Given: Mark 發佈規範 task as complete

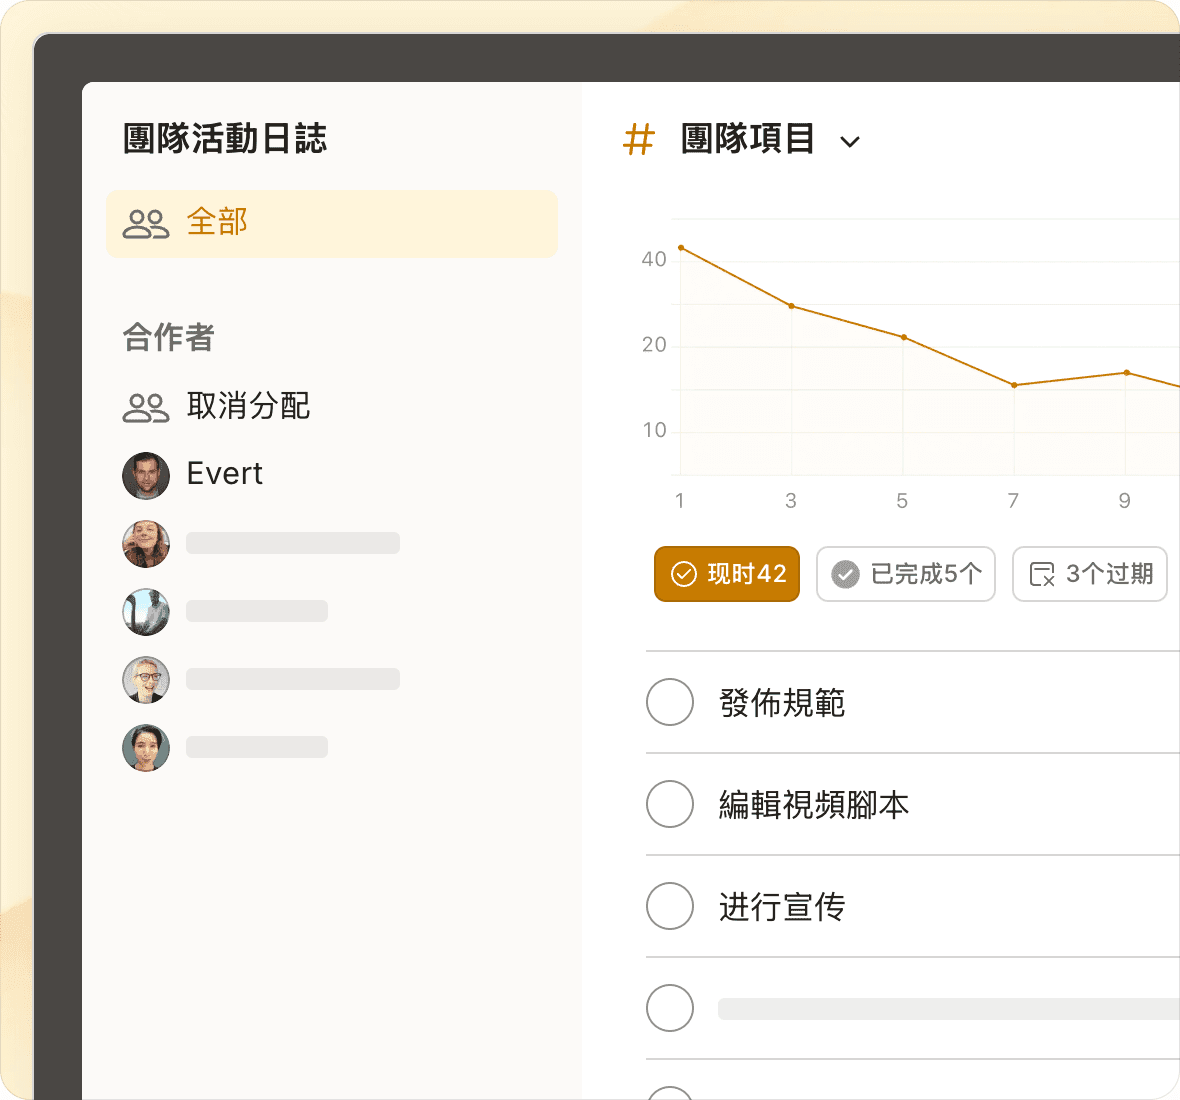Looking at the screenshot, I should click(670, 702).
